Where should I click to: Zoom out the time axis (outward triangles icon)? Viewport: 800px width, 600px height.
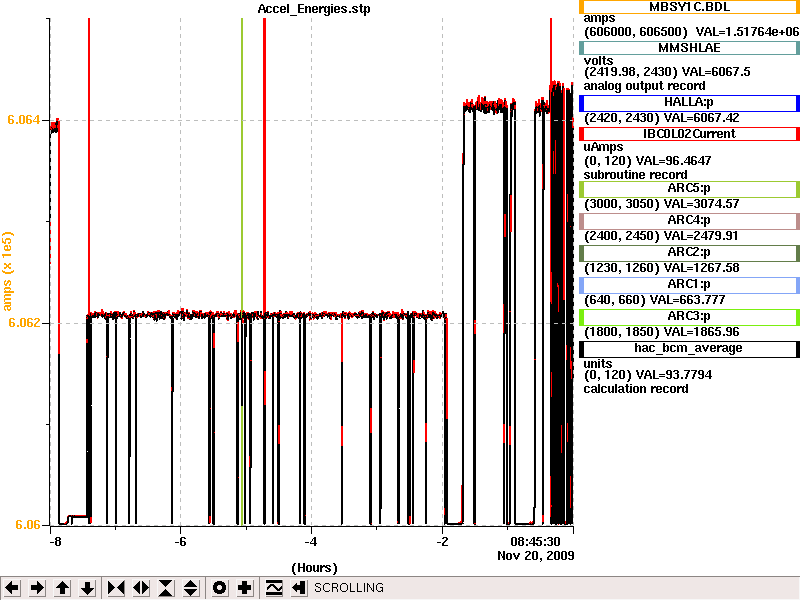[141, 588]
